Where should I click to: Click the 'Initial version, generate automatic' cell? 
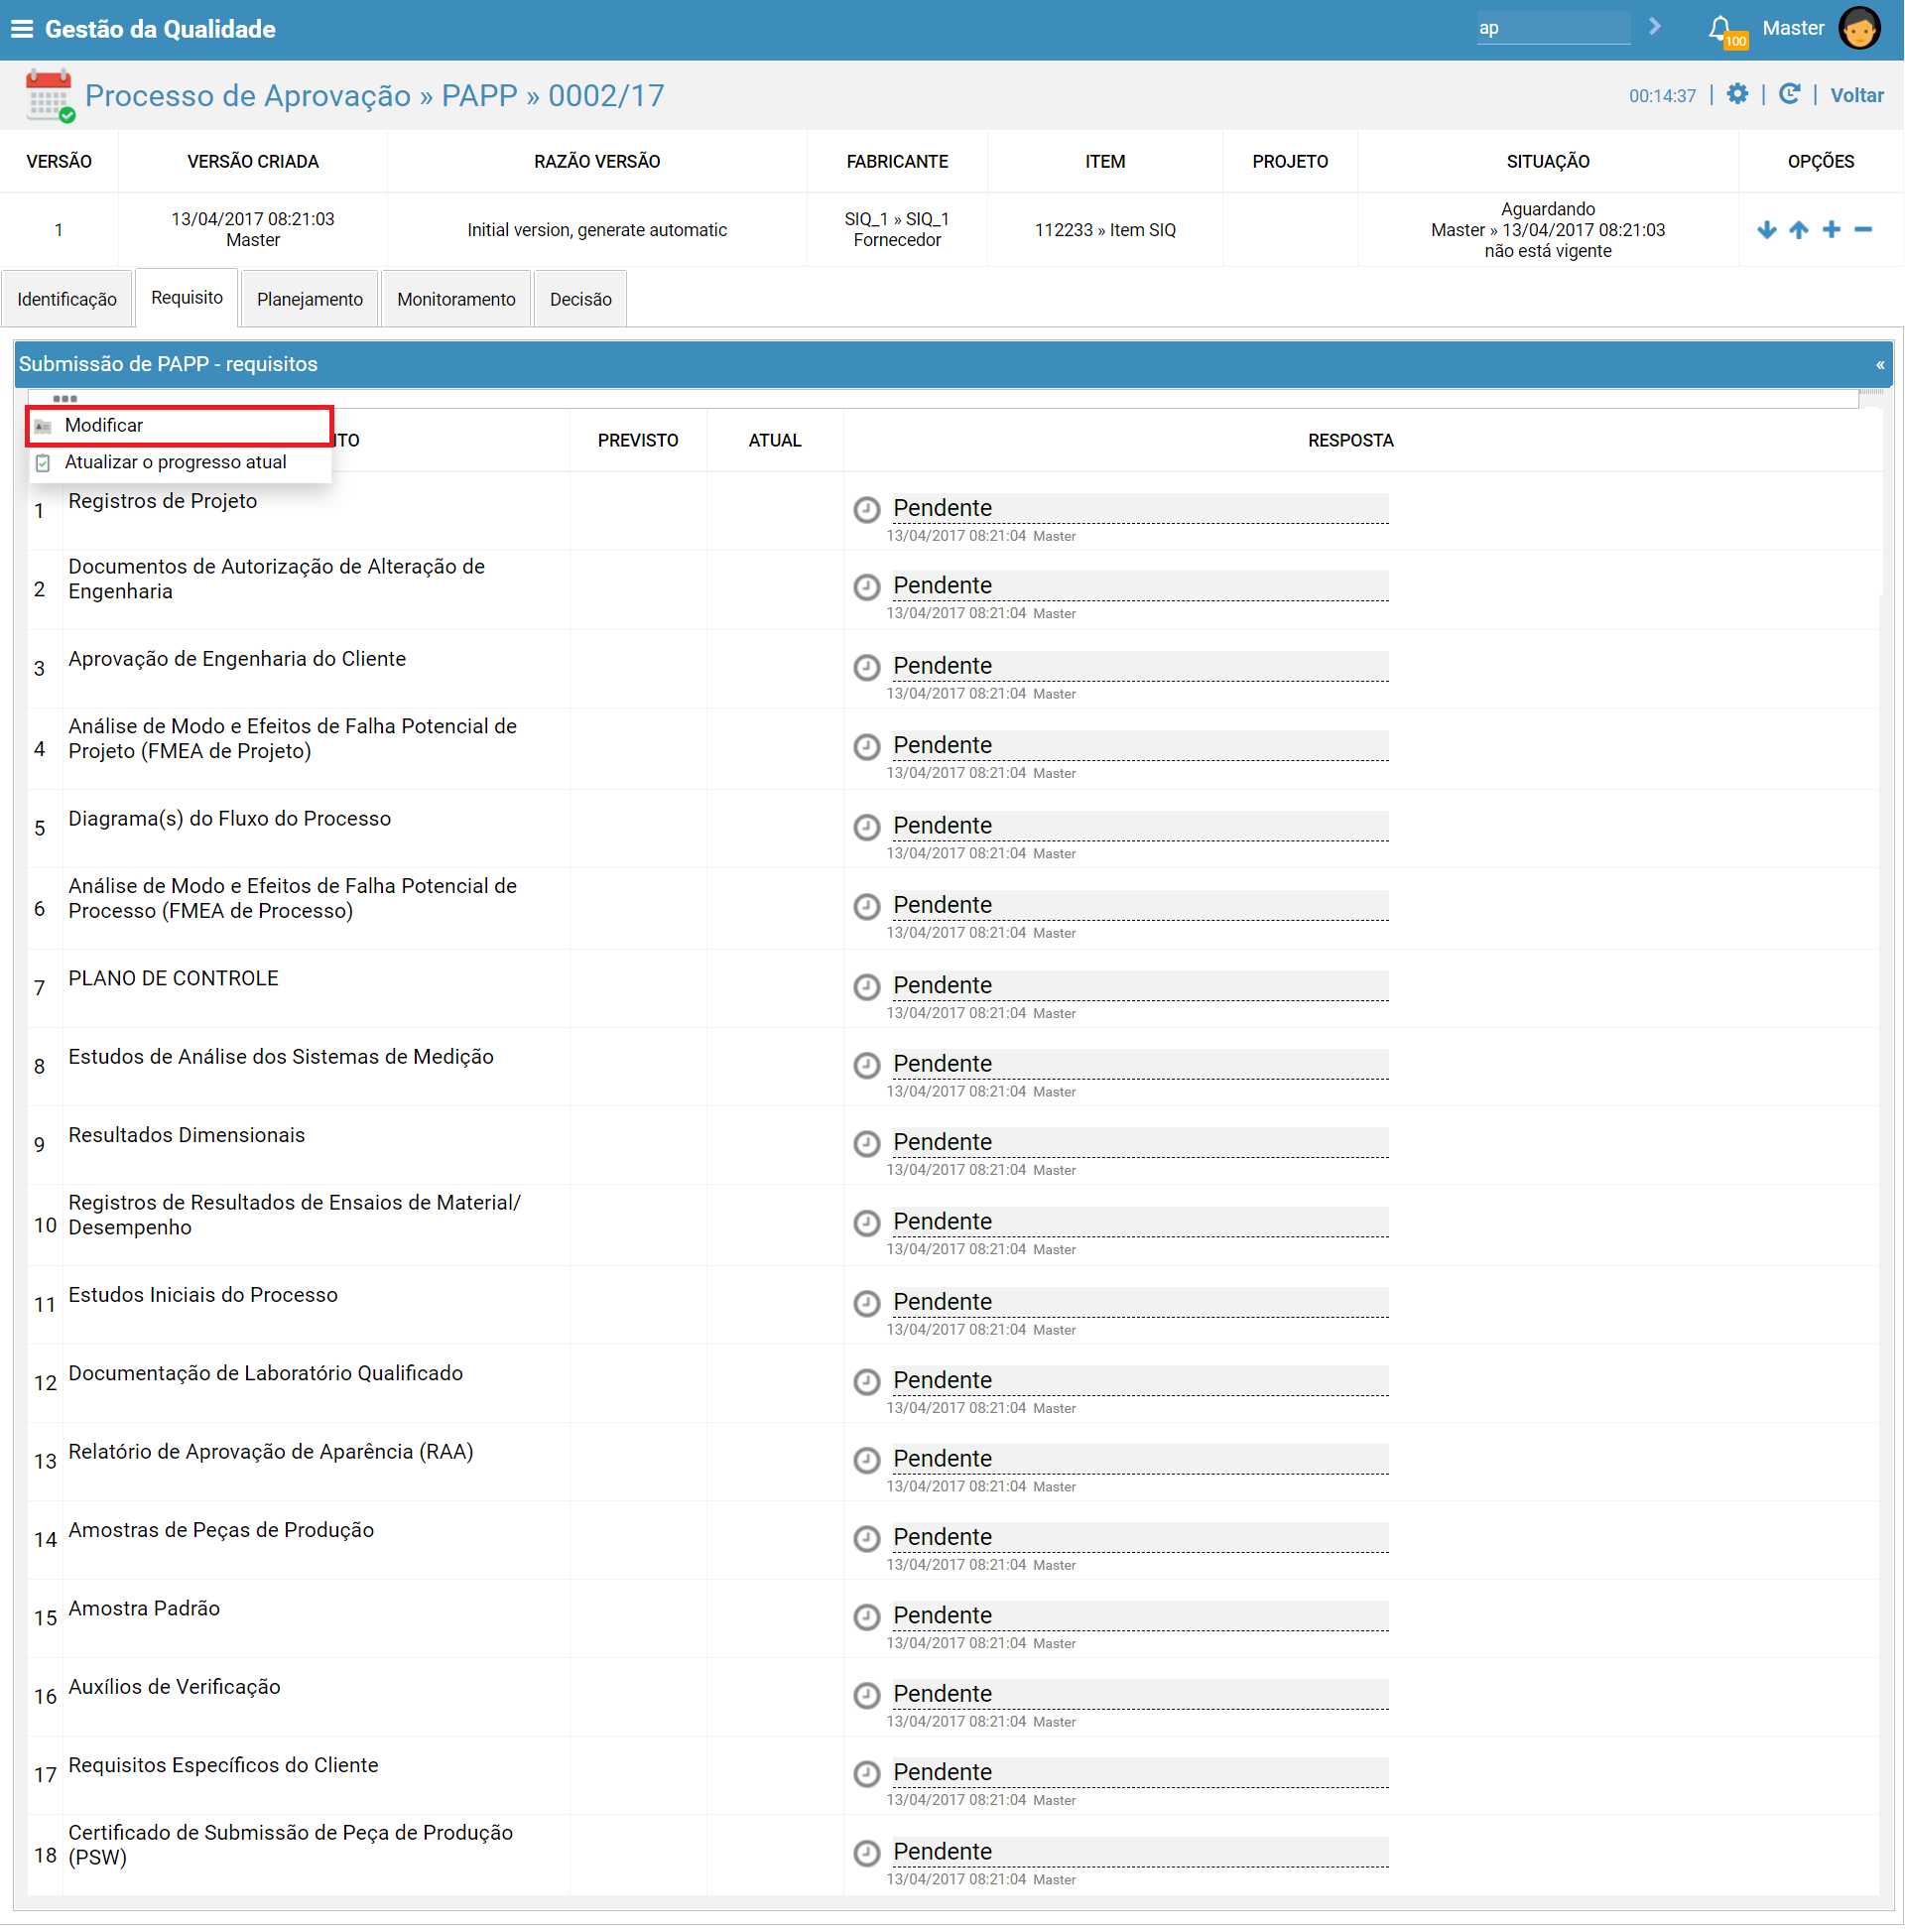click(x=597, y=230)
